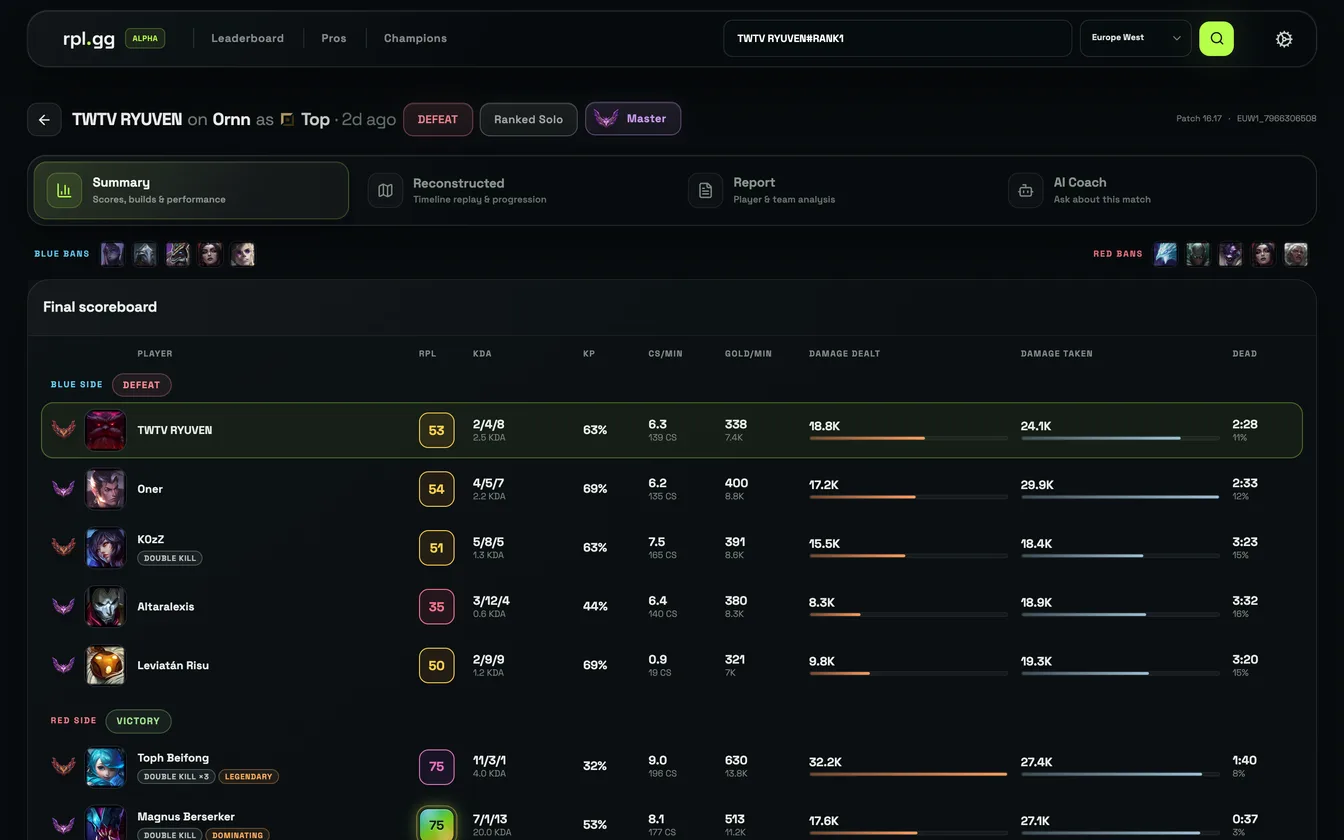Click the DOMINATING tag under Magnus Berserker

(x=238, y=835)
